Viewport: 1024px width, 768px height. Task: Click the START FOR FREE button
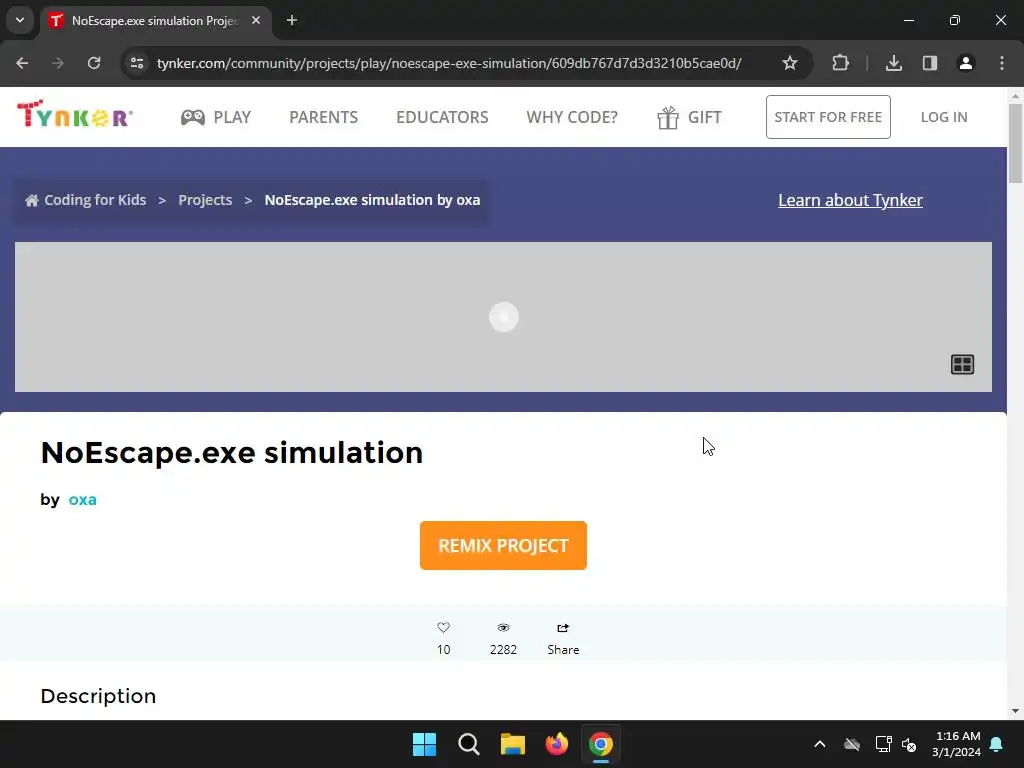pos(828,117)
